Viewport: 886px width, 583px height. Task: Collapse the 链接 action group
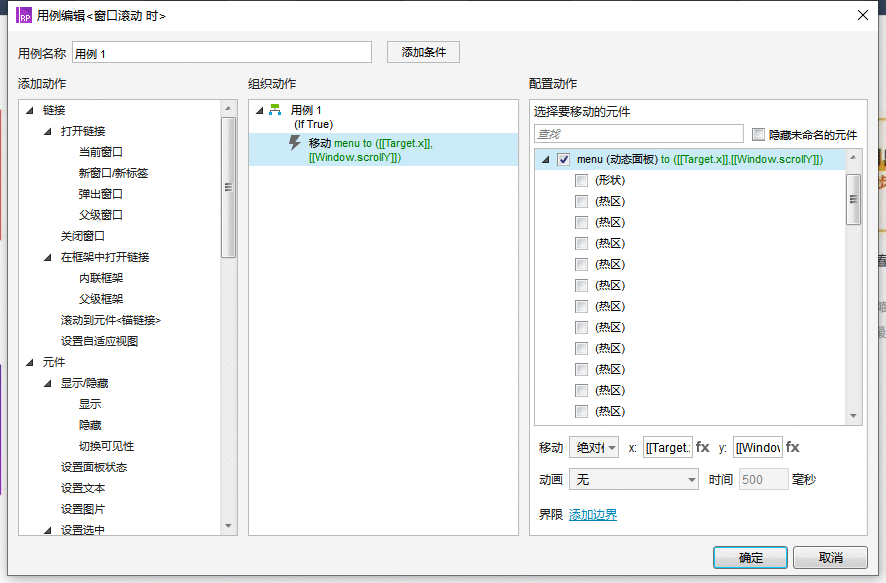tap(30, 110)
